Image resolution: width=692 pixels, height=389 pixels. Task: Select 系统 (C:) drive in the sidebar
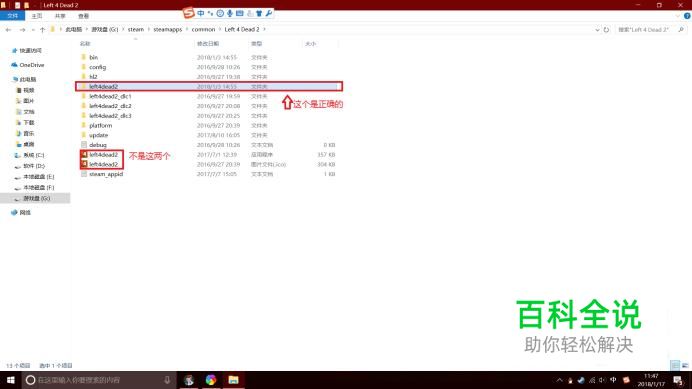[x=34, y=155]
